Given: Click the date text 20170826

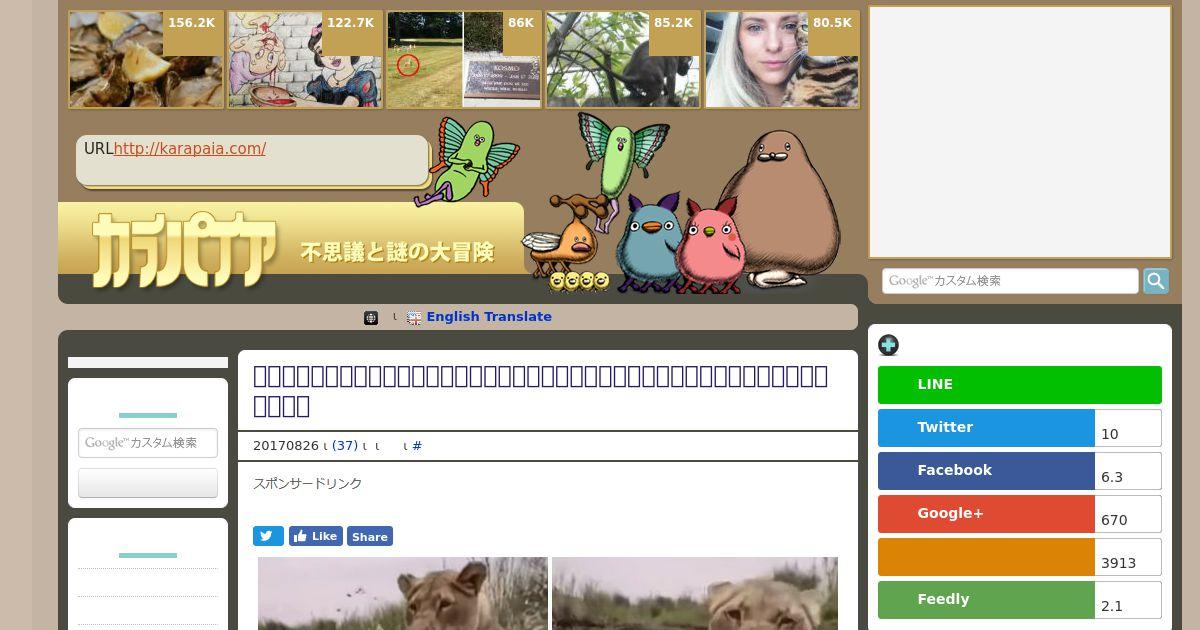Looking at the screenshot, I should click(x=286, y=446).
